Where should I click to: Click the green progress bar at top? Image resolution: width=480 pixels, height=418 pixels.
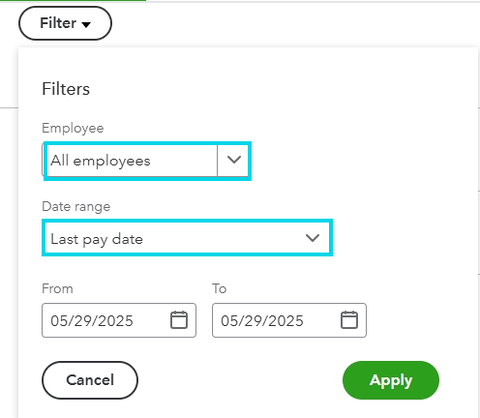click(x=73, y=1)
